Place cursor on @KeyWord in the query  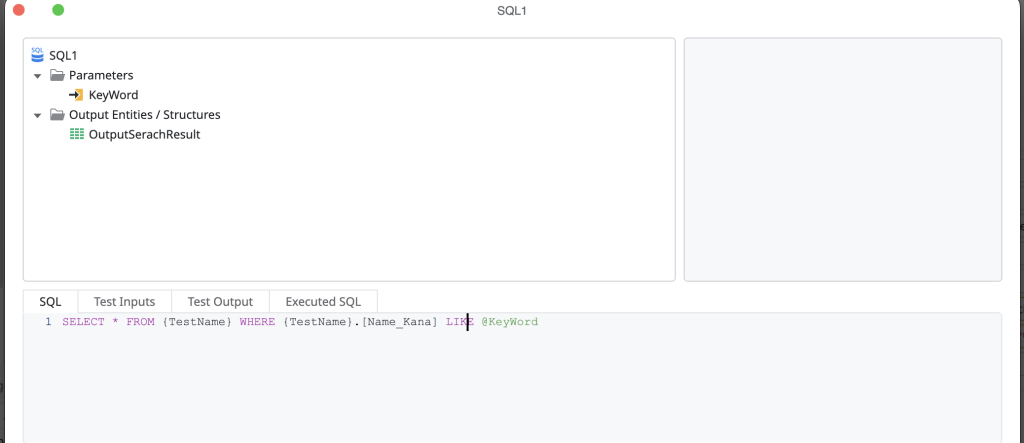tap(509, 322)
